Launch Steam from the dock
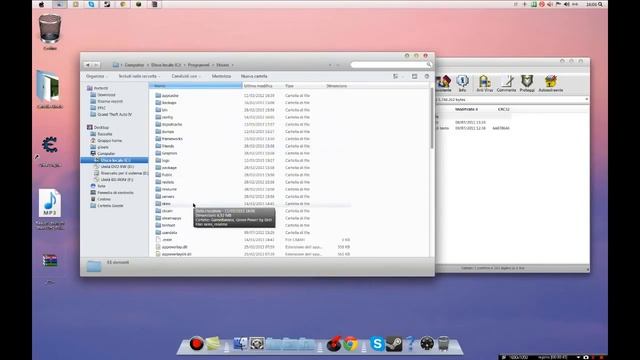 click(x=394, y=344)
